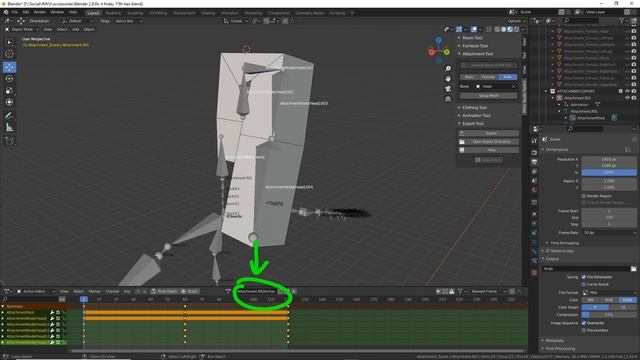Click the pan hand icon in the viewport
The width and height of the screenshot is (640, 360).
448,78
